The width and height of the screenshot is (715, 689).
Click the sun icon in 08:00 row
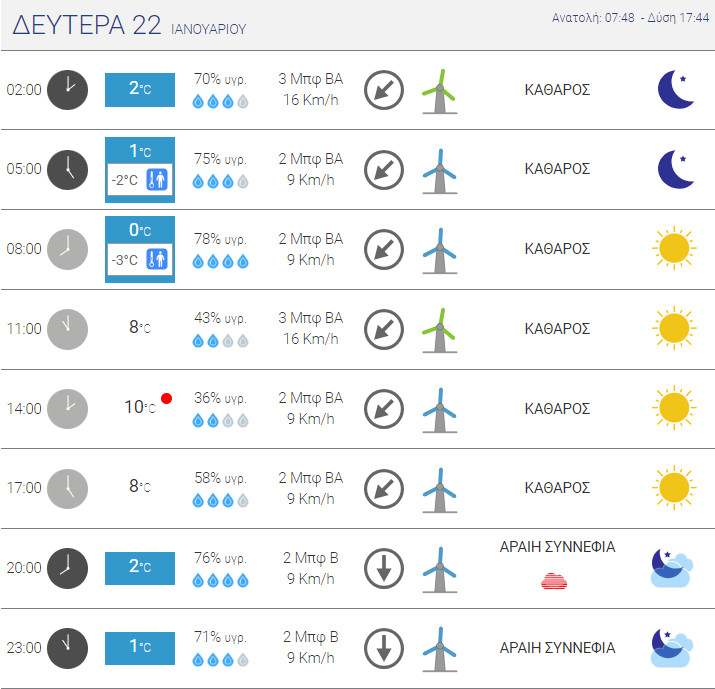point(672,249)
